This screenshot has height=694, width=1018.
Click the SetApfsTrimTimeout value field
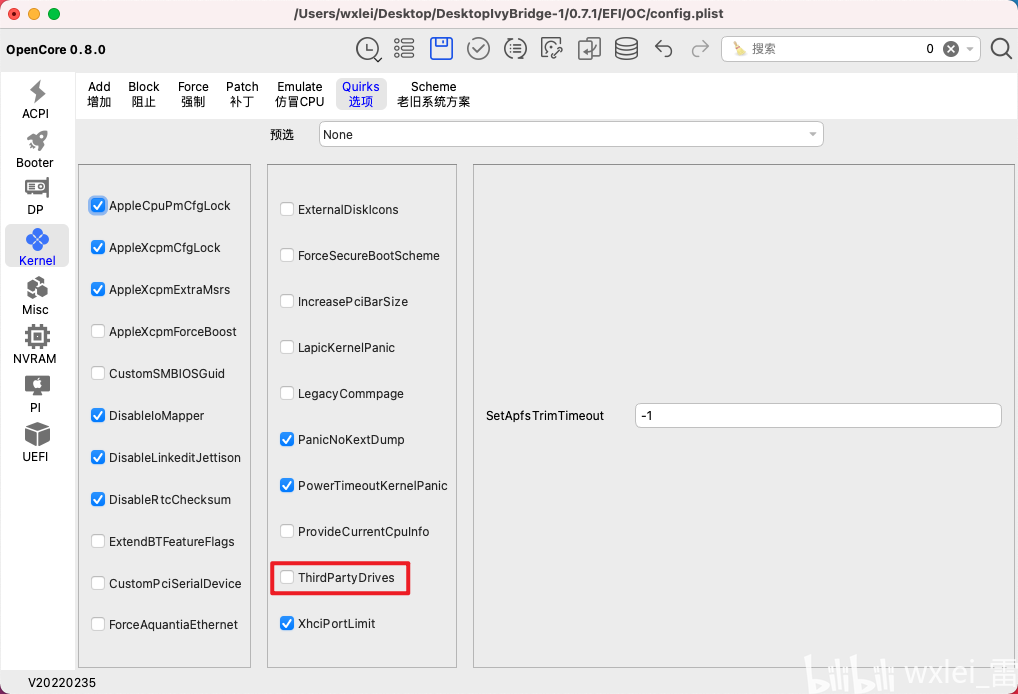(818, 416)
